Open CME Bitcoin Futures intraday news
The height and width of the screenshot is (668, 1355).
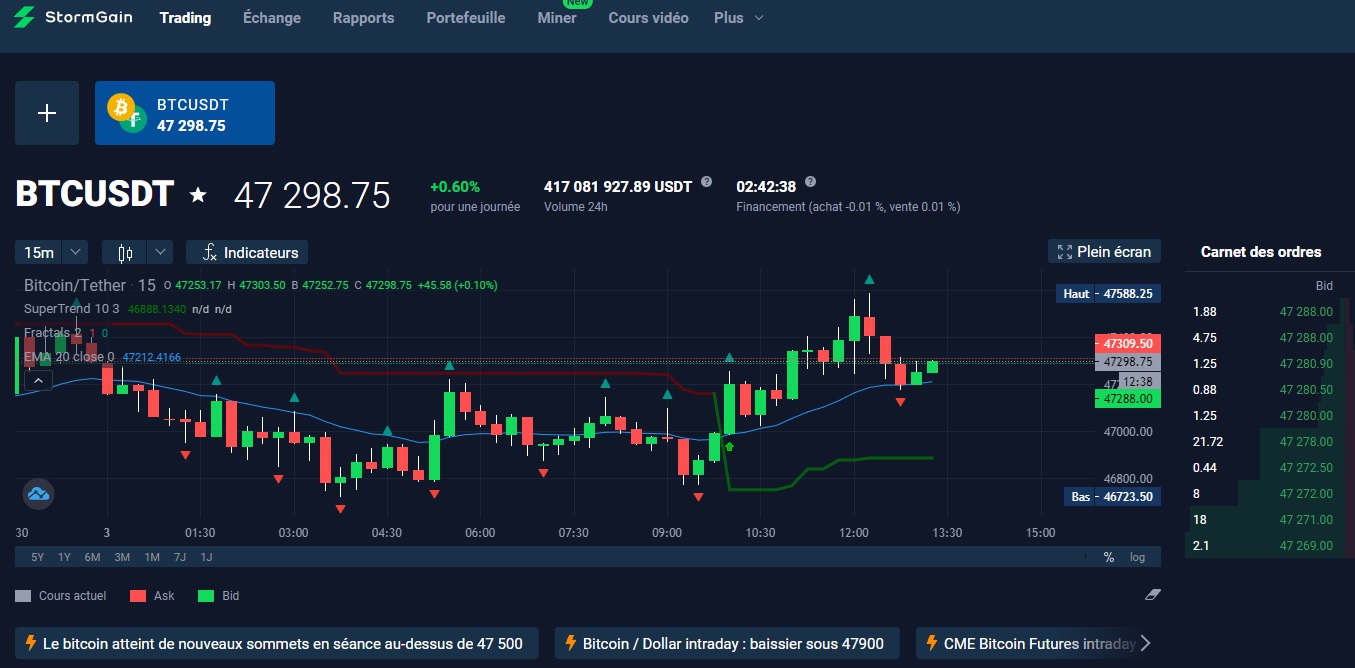1027,643
